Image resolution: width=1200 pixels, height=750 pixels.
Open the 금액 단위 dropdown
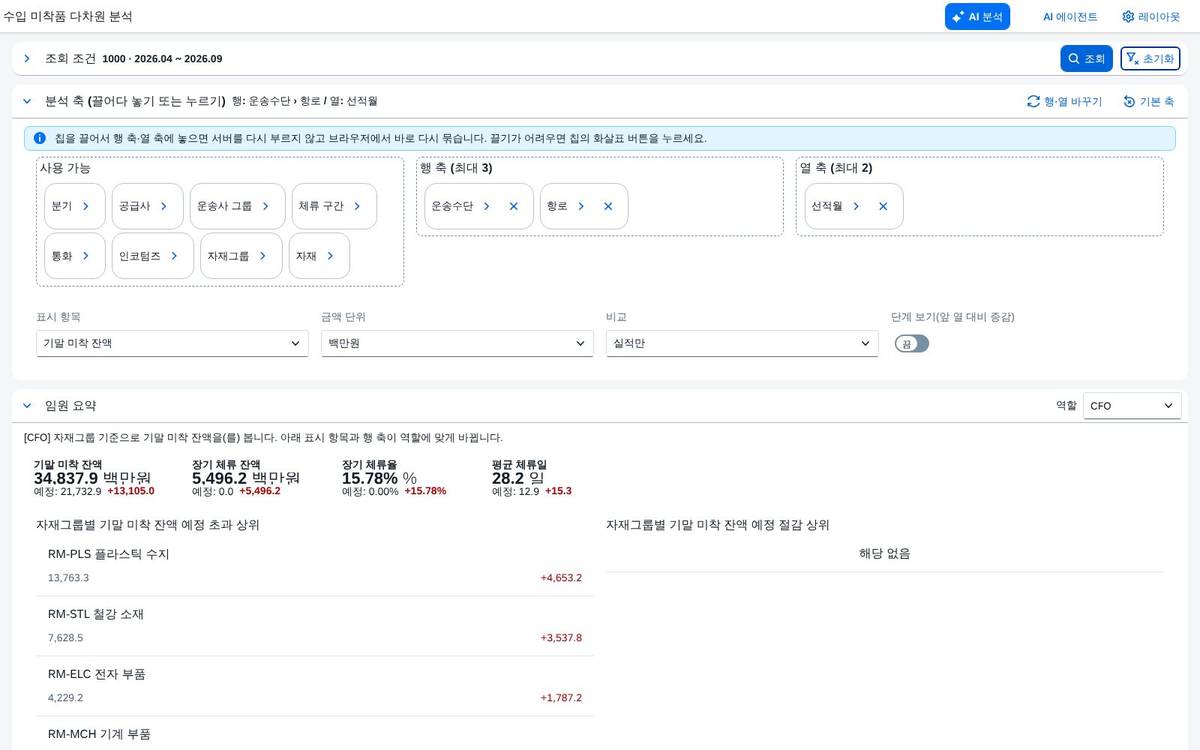457,343
